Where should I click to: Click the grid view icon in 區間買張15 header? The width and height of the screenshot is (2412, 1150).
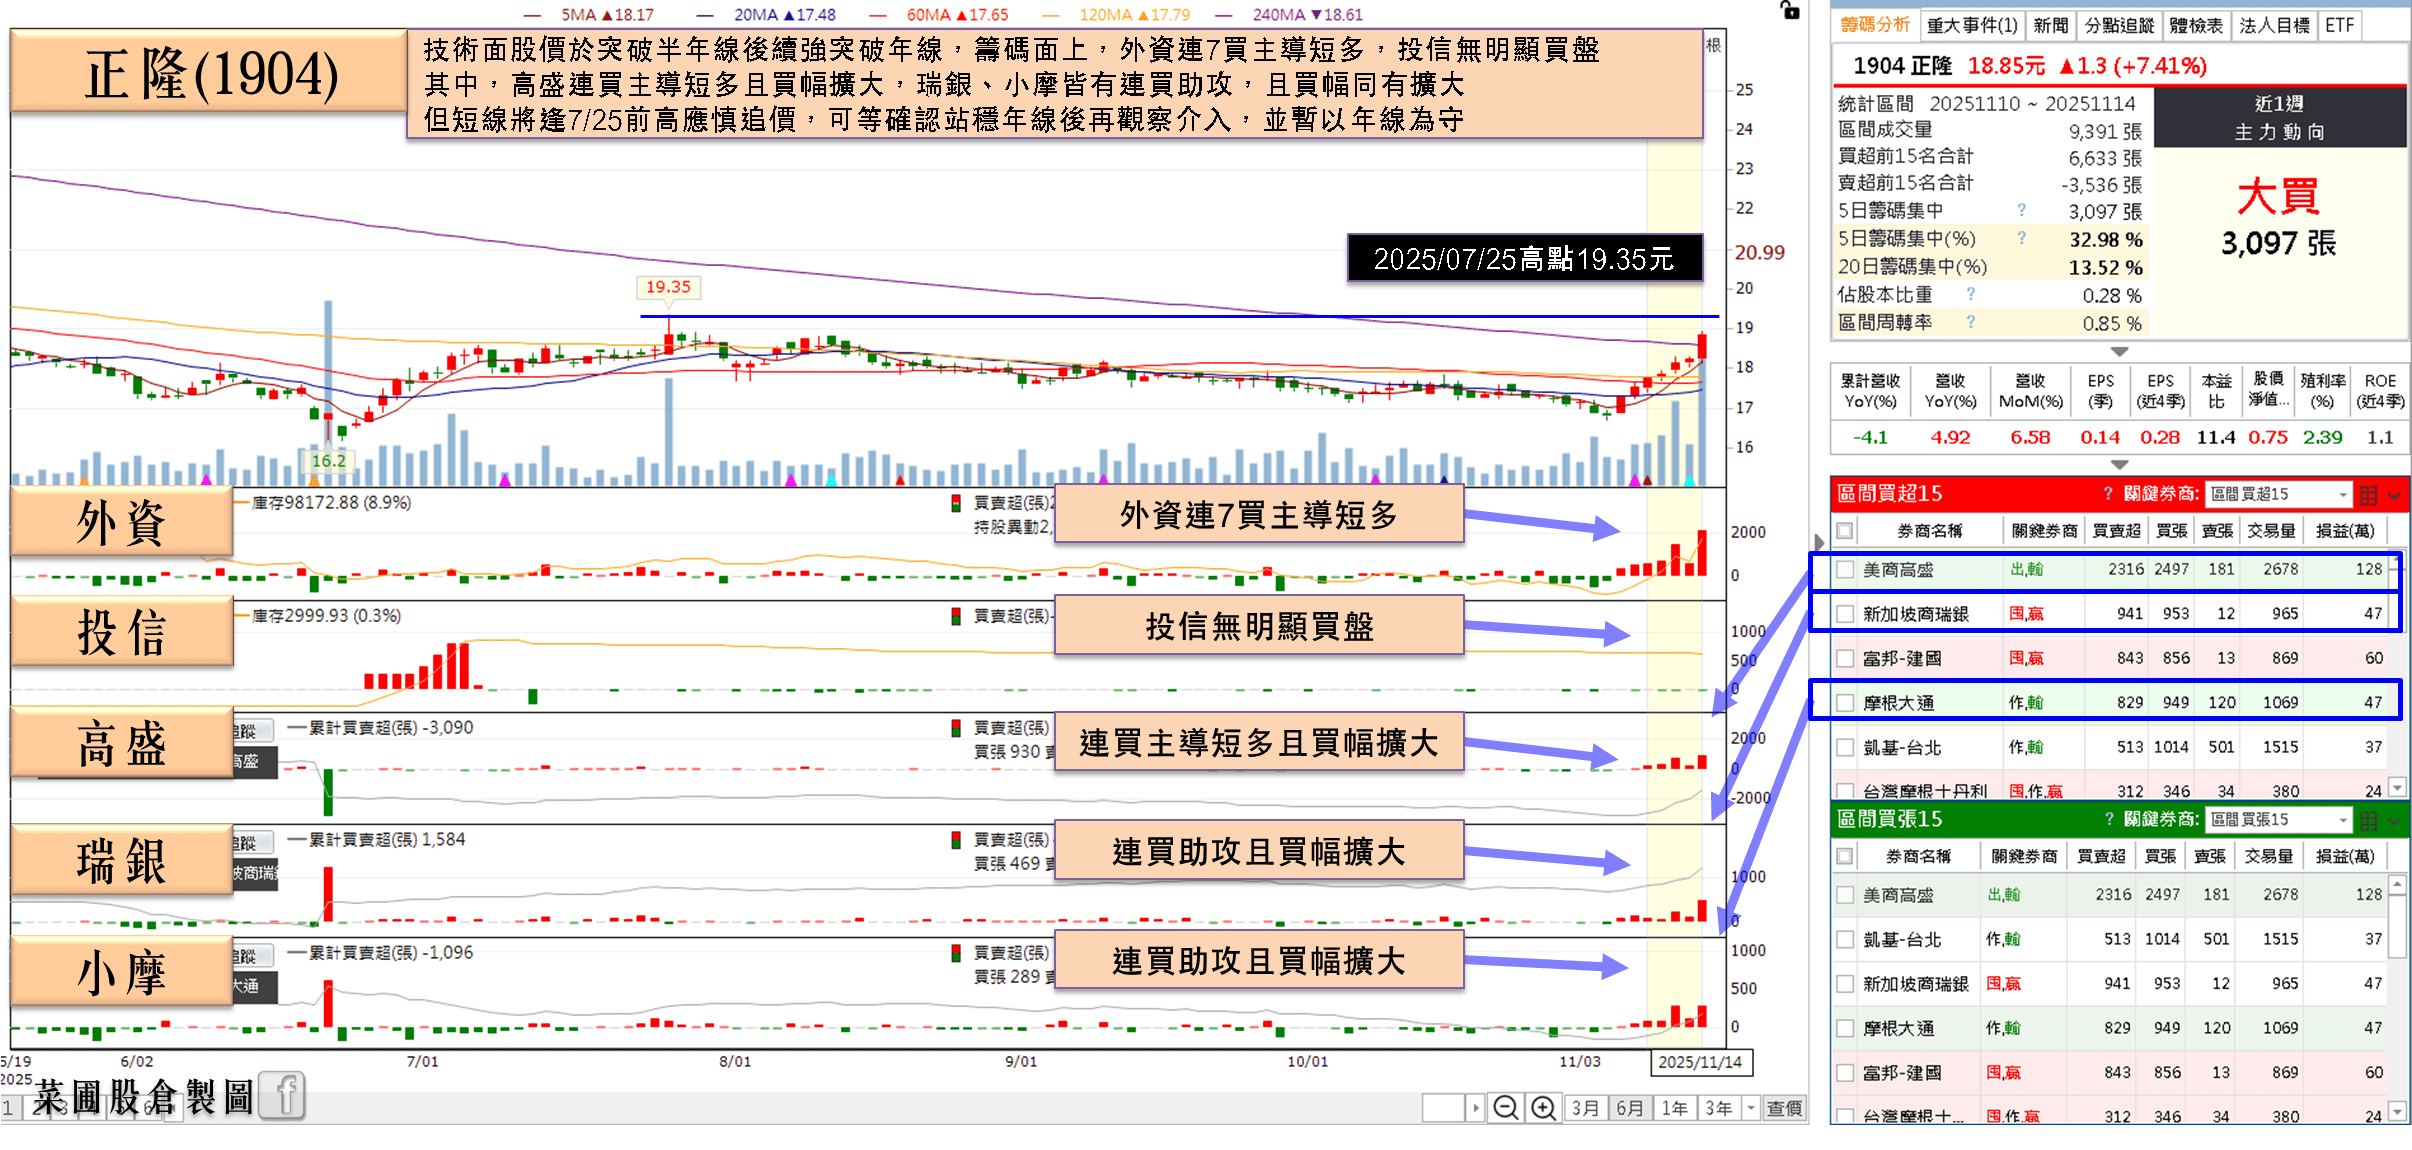pos(2368,819)
